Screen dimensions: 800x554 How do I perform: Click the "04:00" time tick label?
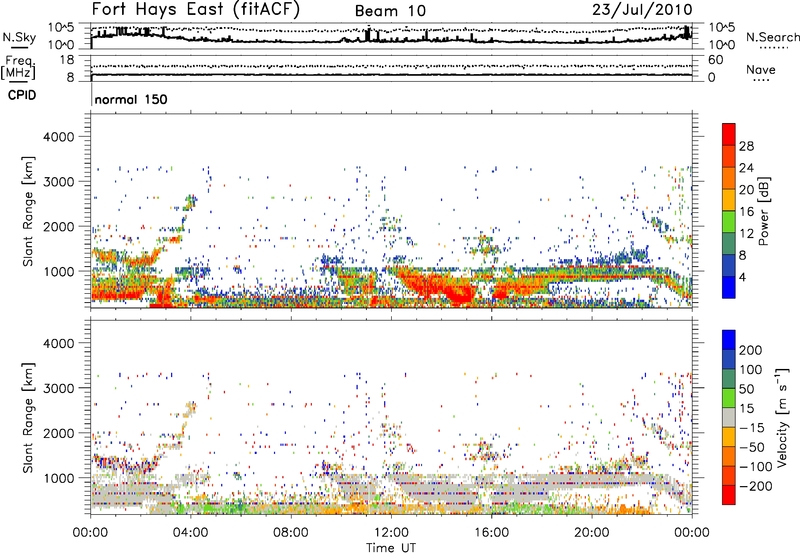190,533
